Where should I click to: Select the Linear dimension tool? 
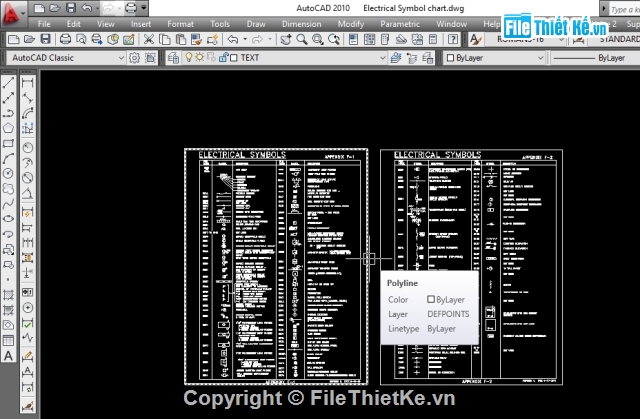(x=27, y=83)
